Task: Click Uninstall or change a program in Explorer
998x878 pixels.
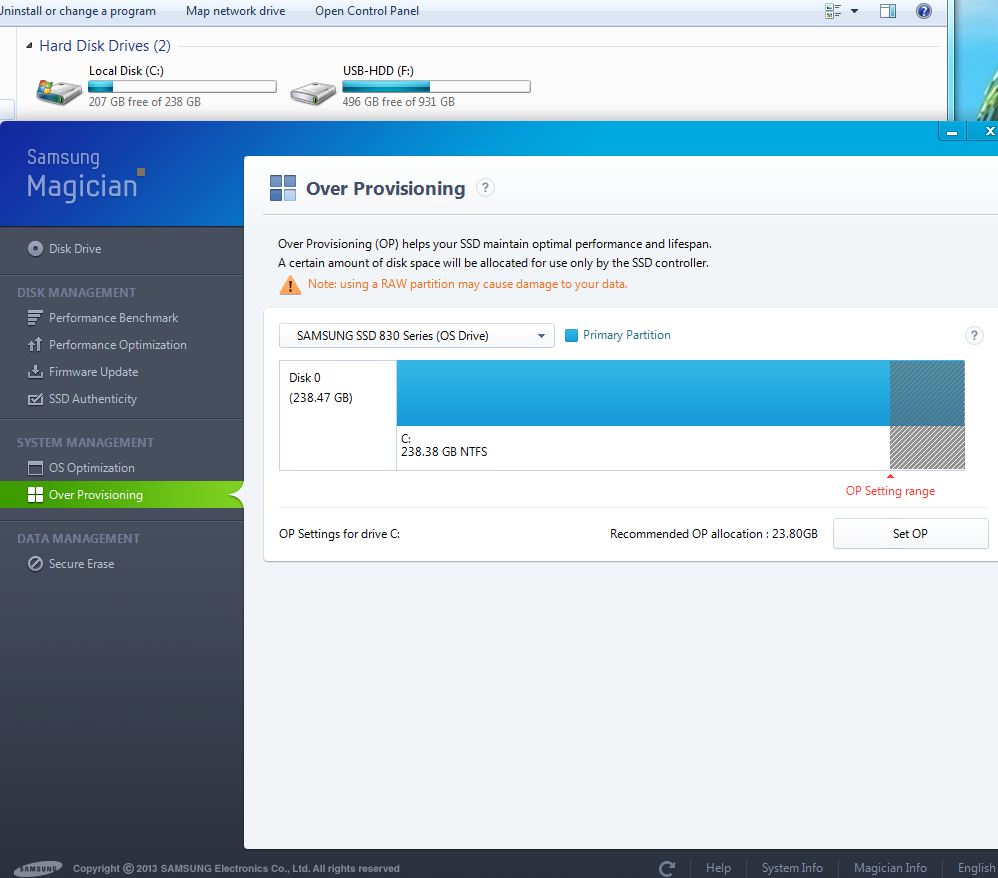Action: [x=78, y=11]
